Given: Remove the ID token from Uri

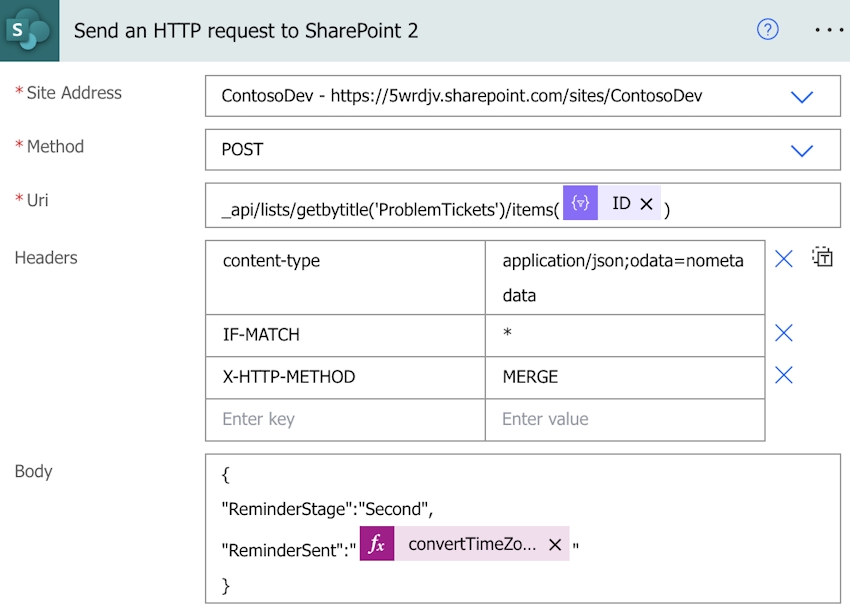Looking at the screenshot, I should click(646, 204).
